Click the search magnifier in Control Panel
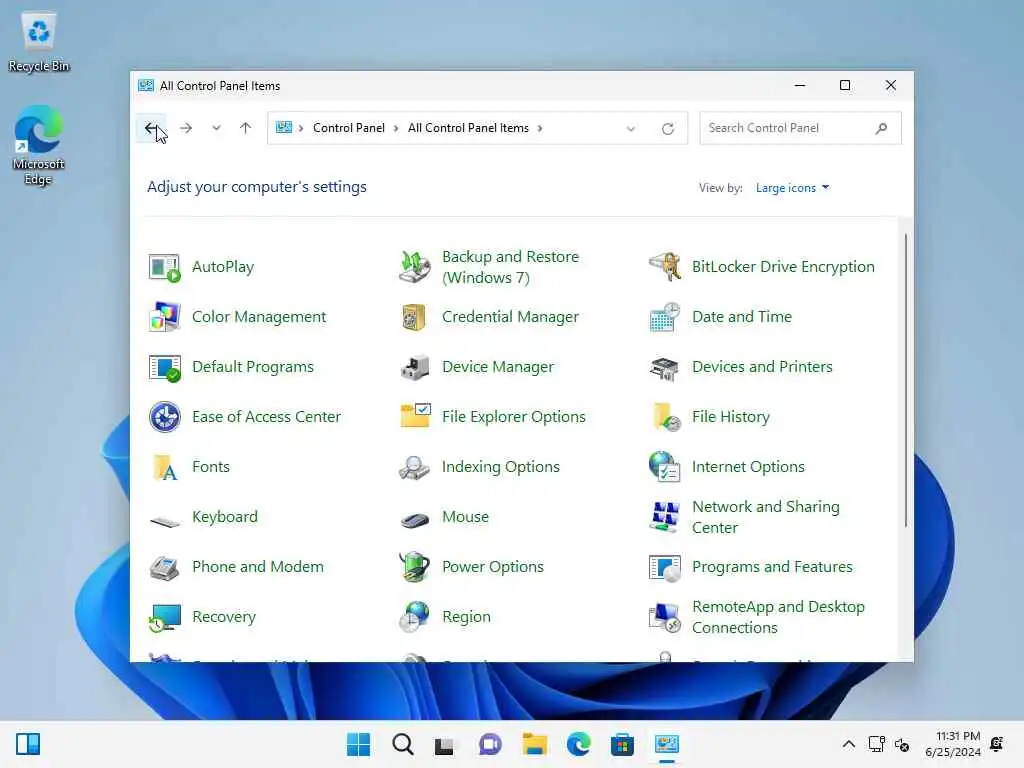Image resolution: width=1024 pixels, height=768 pixels. tap(882, 128)
